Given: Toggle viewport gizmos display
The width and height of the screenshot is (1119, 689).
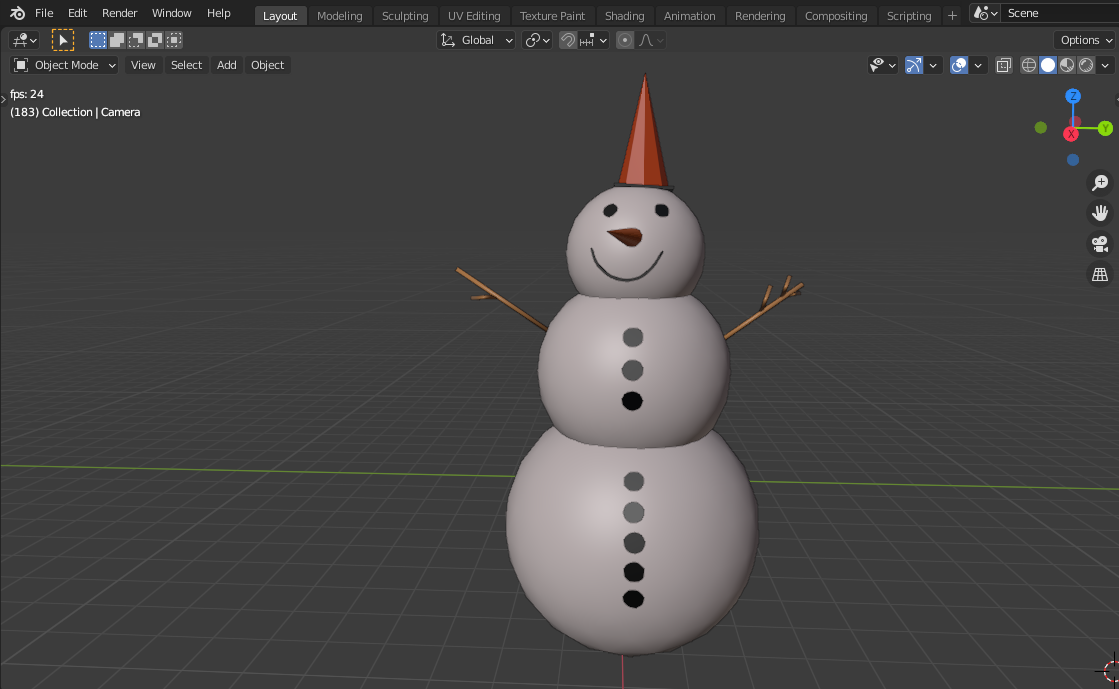Looking at the screenshot, I should pos(913,65).
